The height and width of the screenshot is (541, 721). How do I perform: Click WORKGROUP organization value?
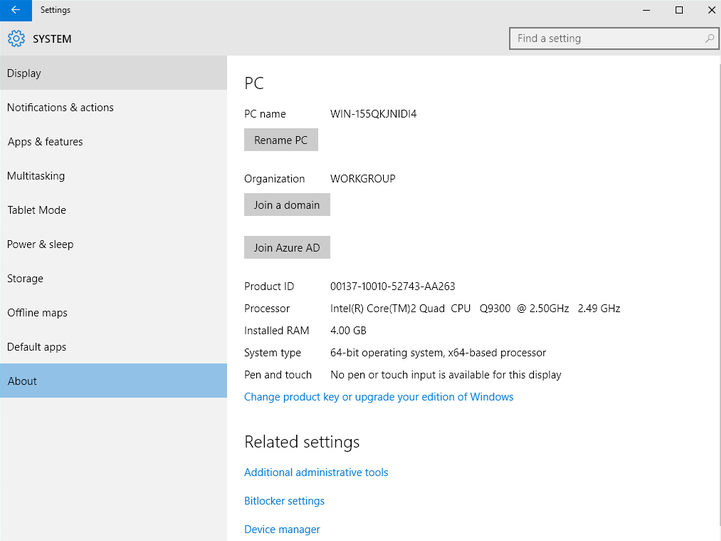coord(363,179)
